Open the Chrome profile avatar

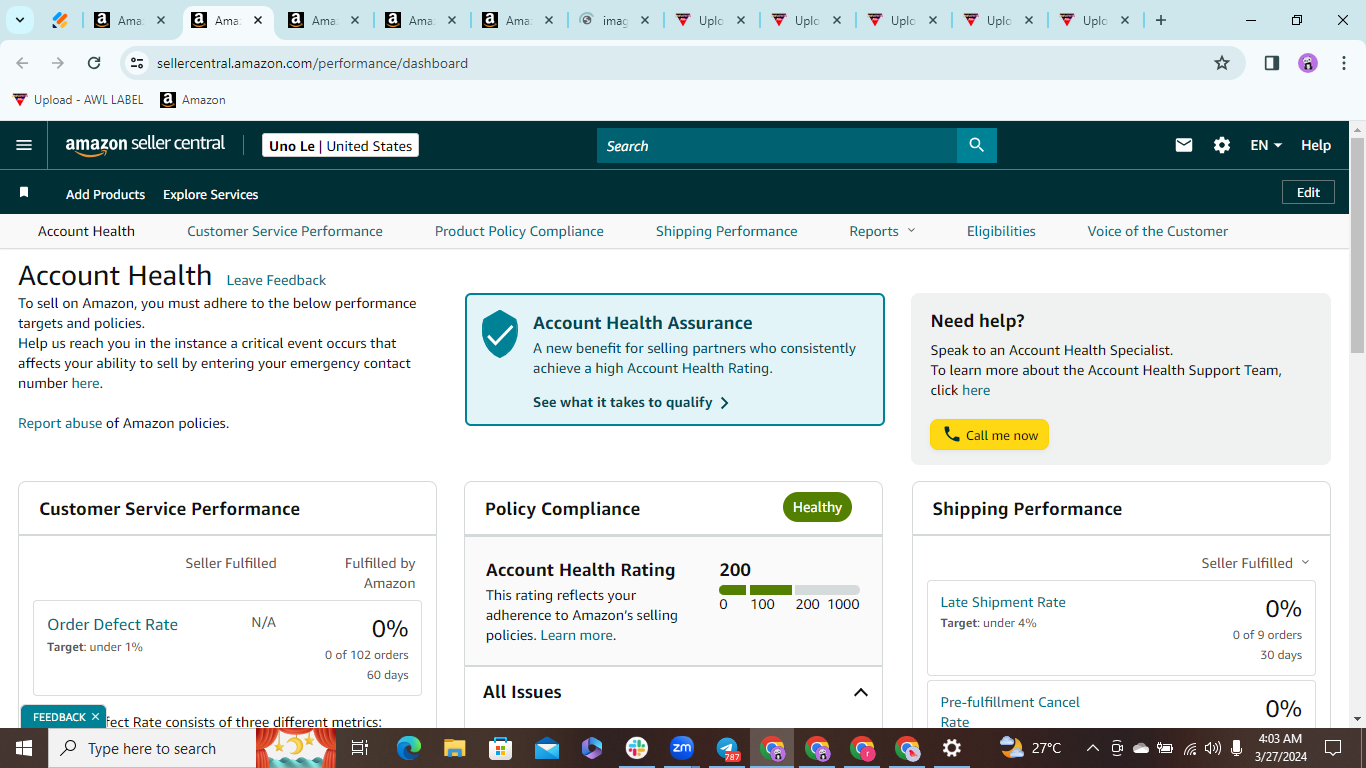(x=1308, y=63)
